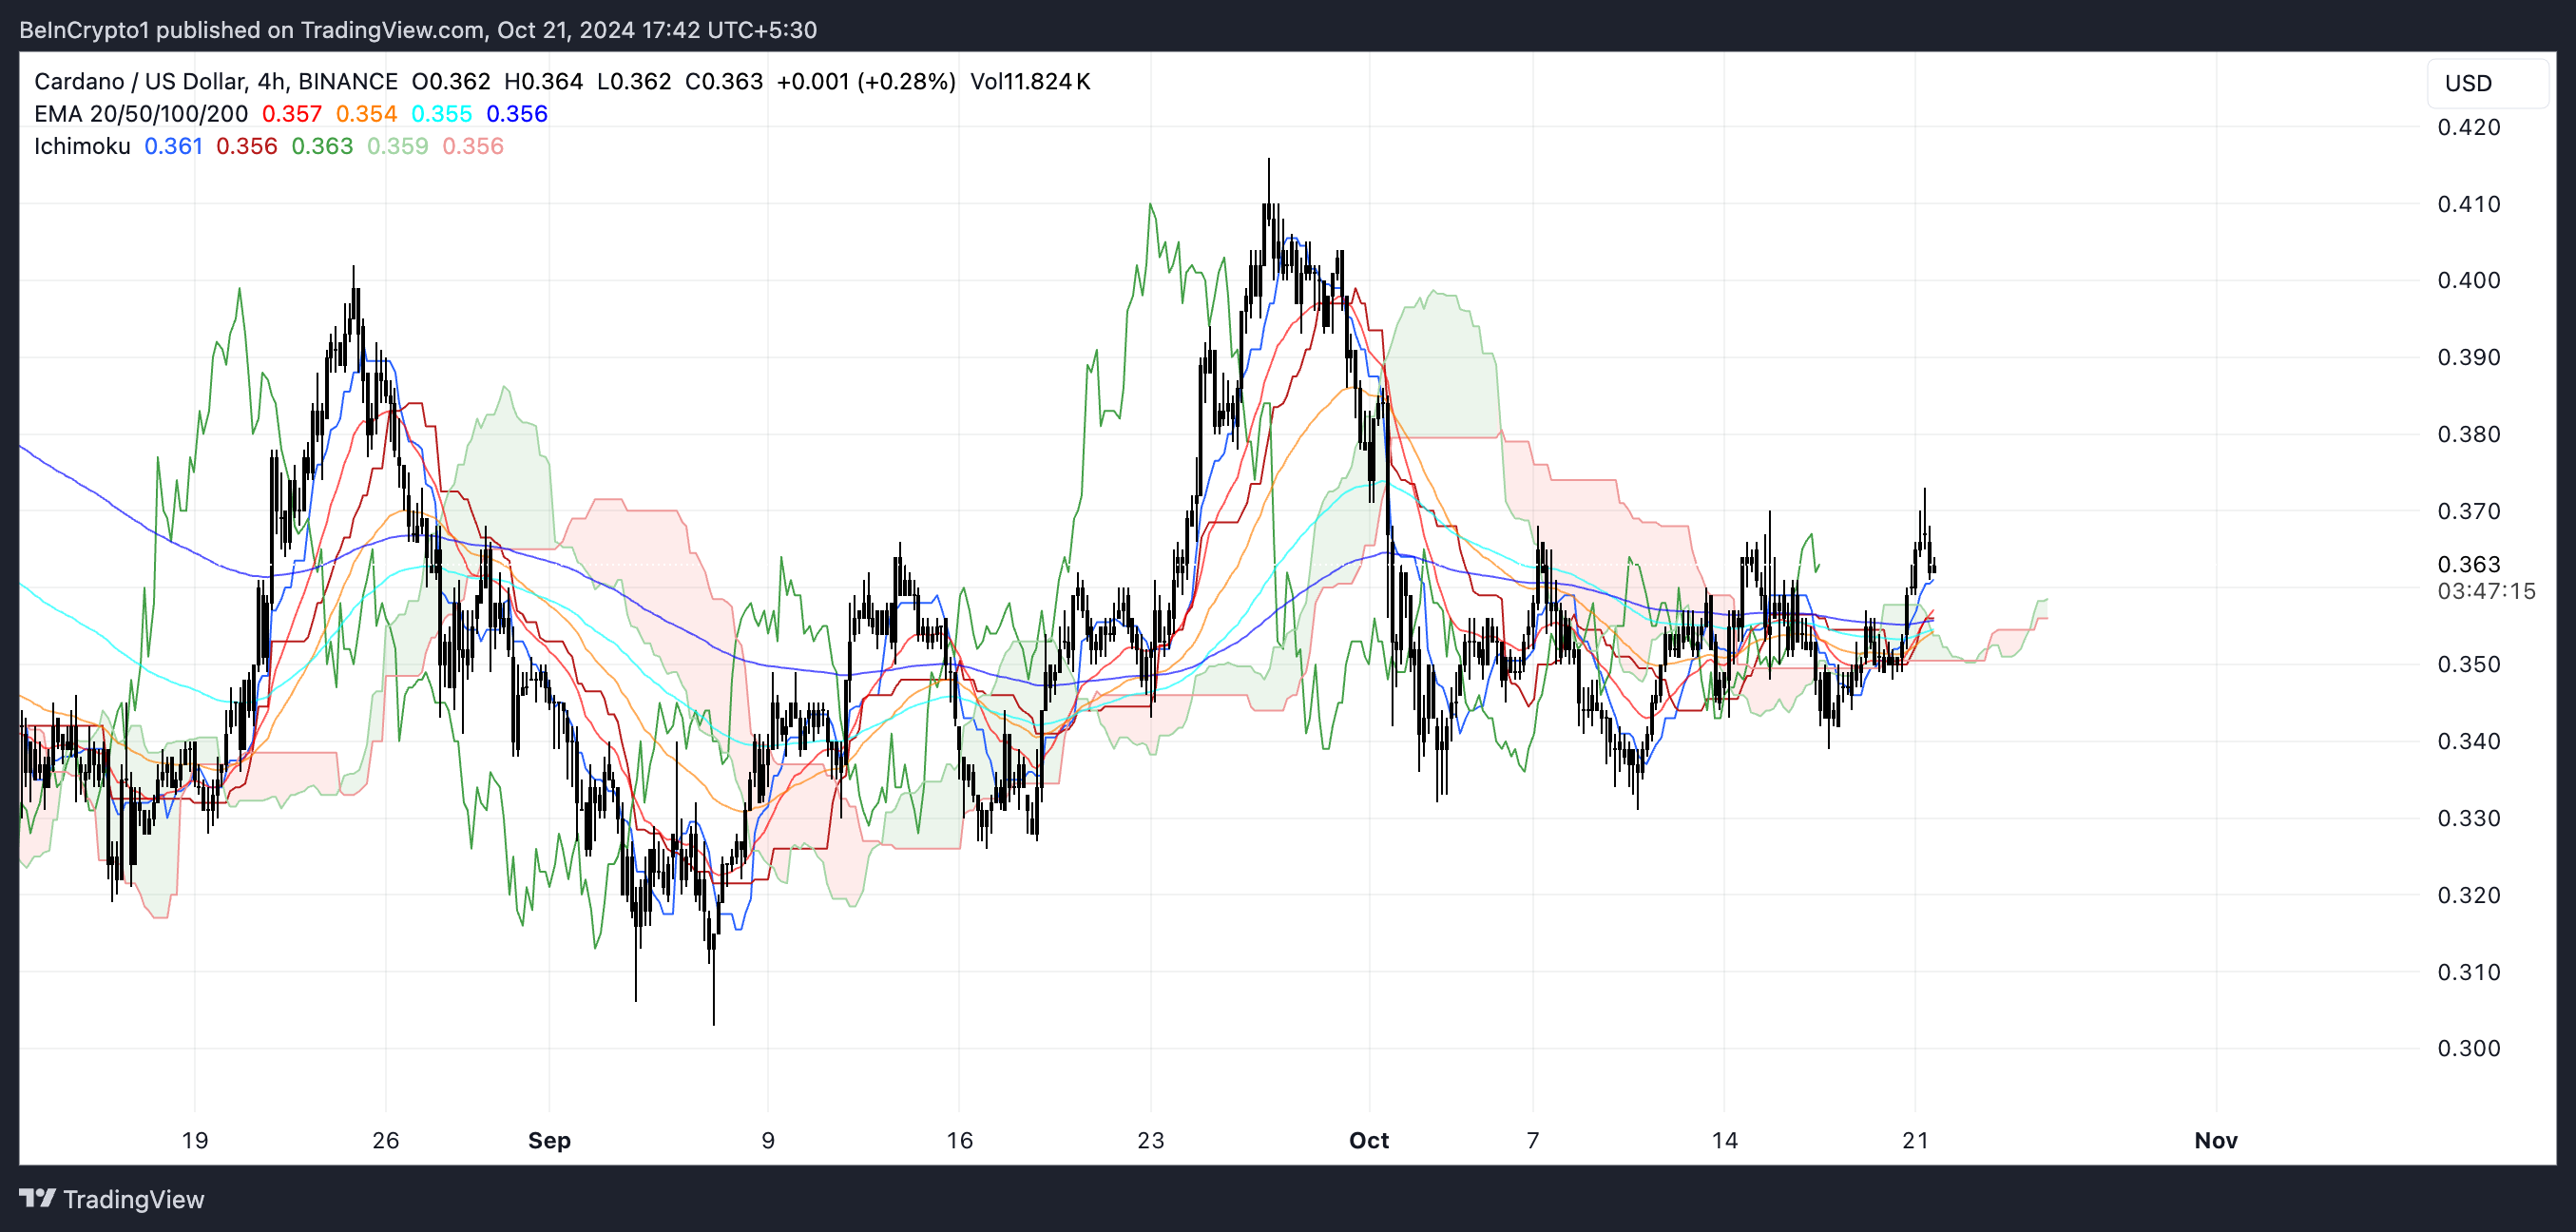Select the Oct date marker on time axis

point(1368,1140)
